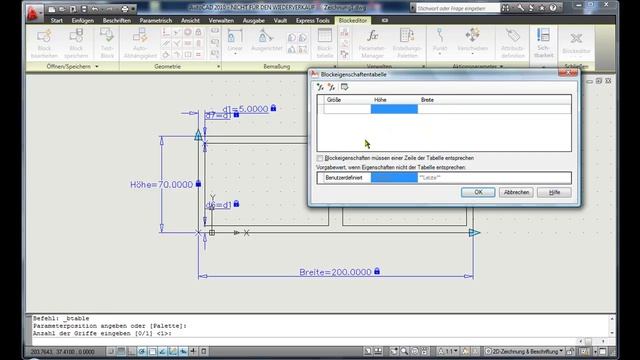Click the audit table icon in dialog toolbar
Viewport: 640px width, 360px height.
pyautogui.click(x=344, y=87)
